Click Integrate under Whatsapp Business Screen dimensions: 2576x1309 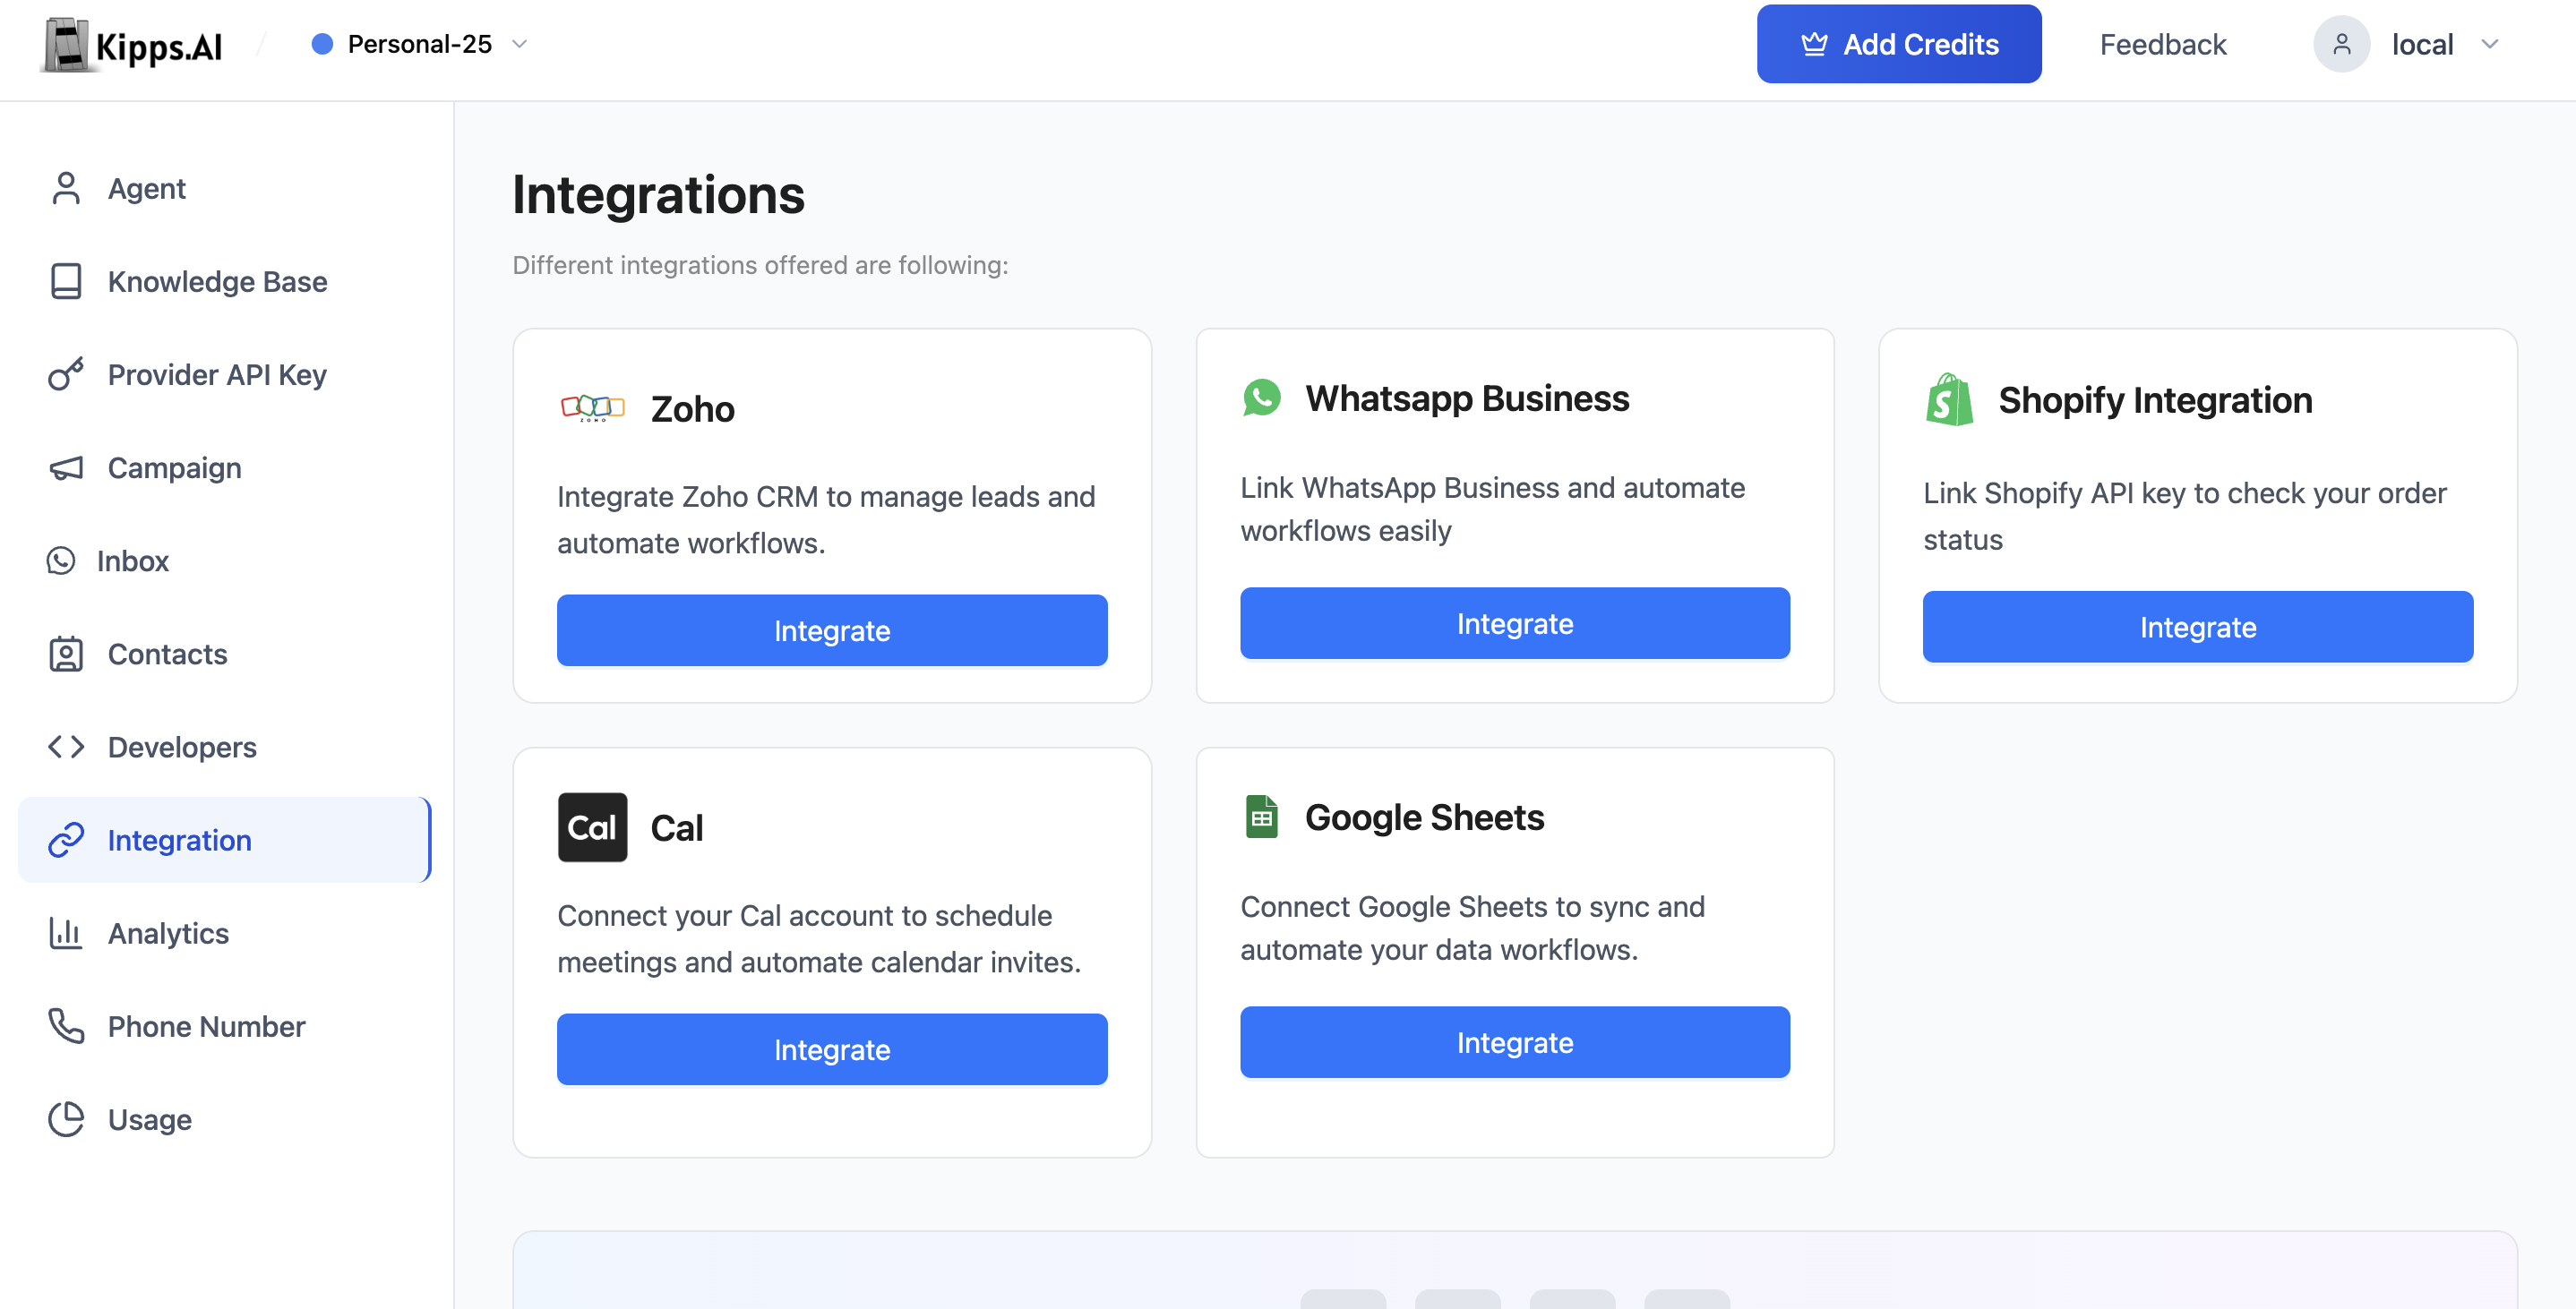pyautogui.click(x=1514, y=623)
